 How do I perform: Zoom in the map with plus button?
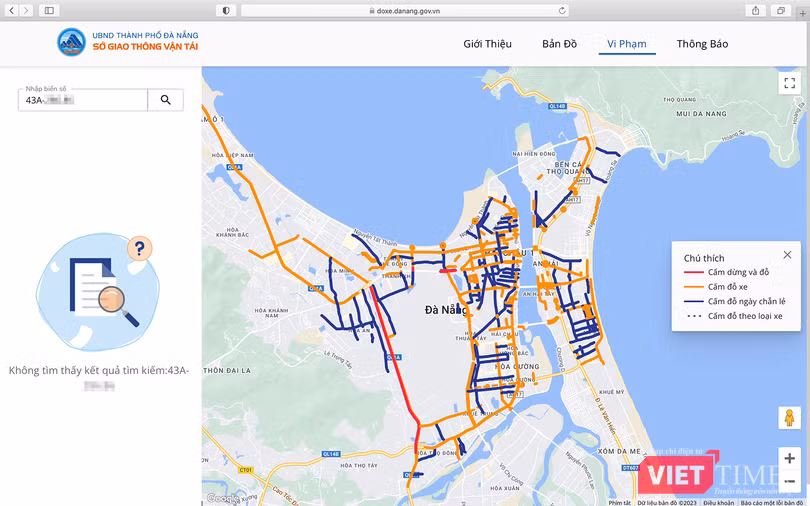point(789,458)
